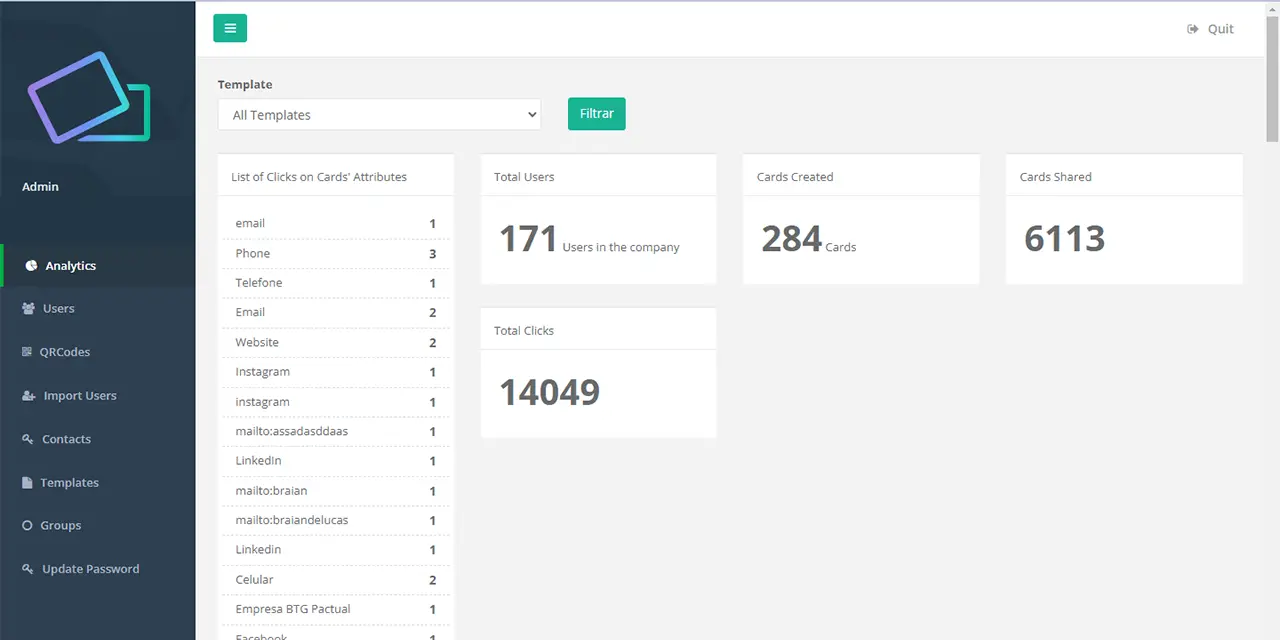This screenshot has width=1280, height=640.
Task: Select the Website row in clicks list
Action: point(335,343)
